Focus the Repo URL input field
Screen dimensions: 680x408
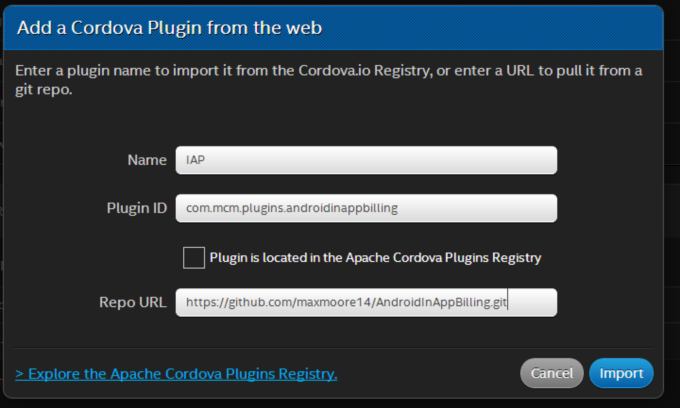(366, 302)
